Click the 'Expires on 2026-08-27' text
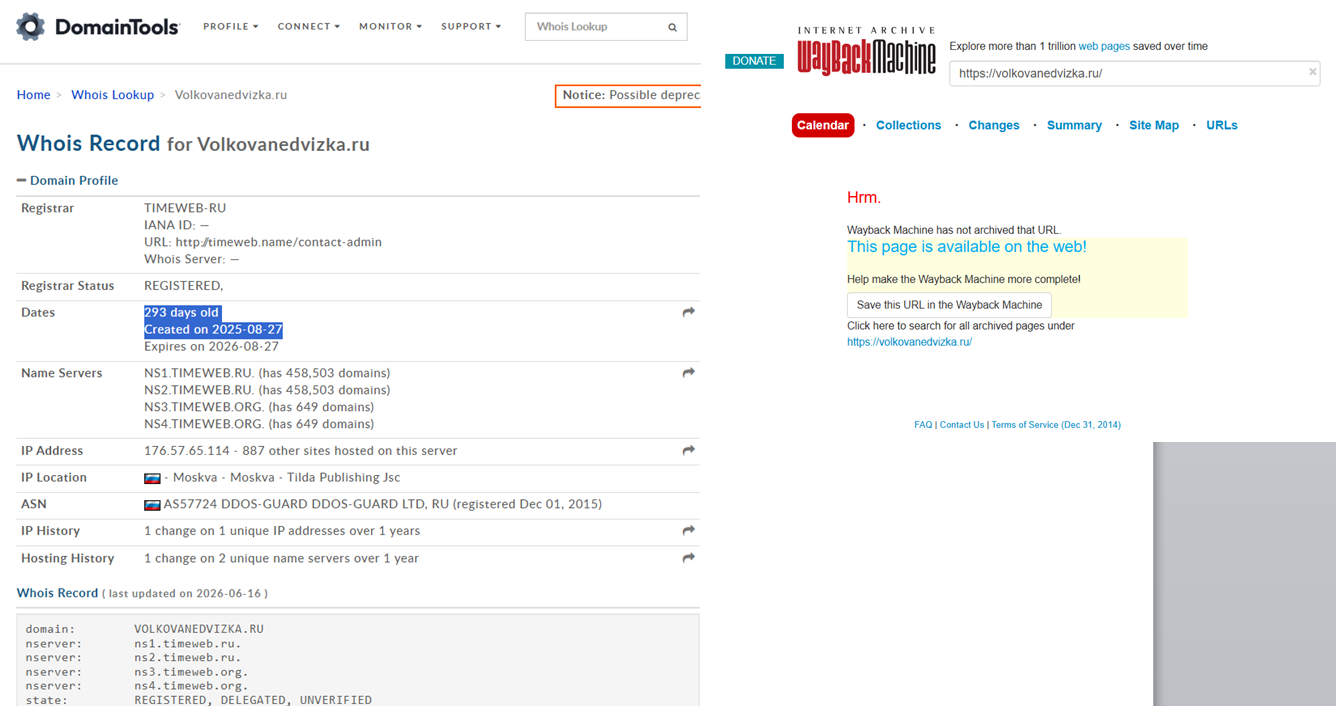1336x706 pixels. [x=211, y=347]
